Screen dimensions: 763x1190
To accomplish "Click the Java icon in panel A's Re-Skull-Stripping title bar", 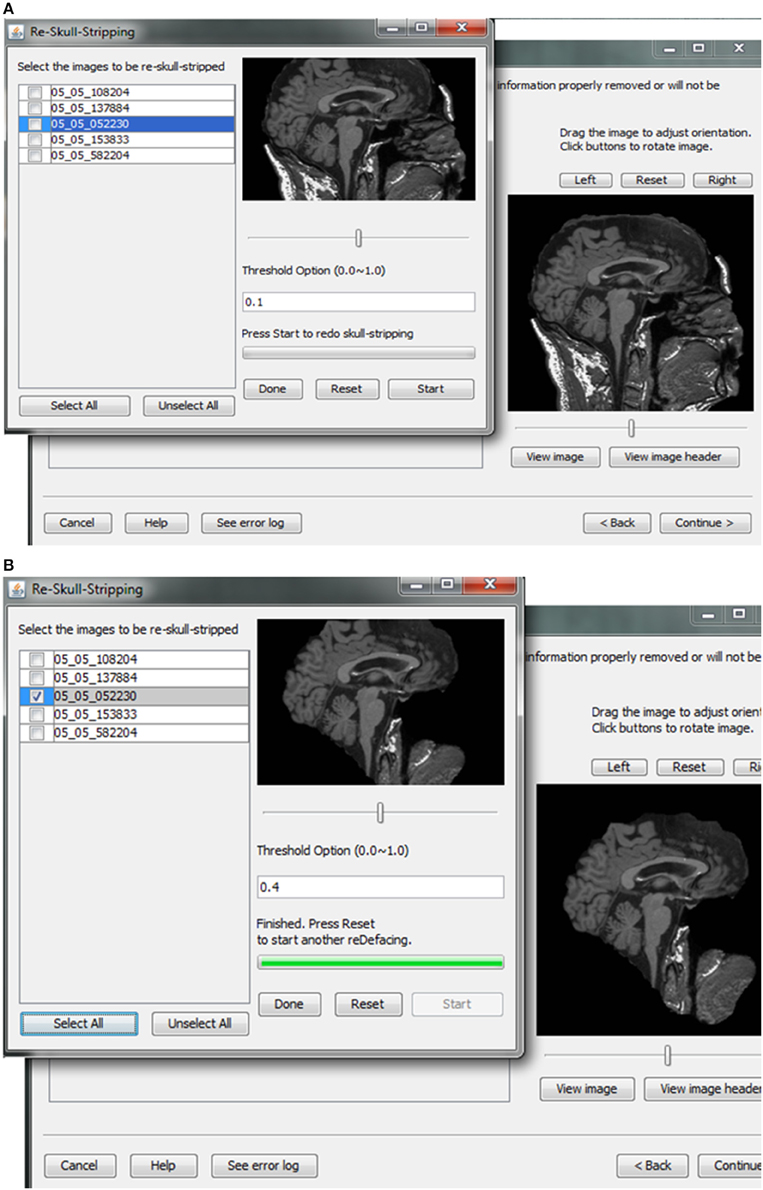I will point(16,32).
